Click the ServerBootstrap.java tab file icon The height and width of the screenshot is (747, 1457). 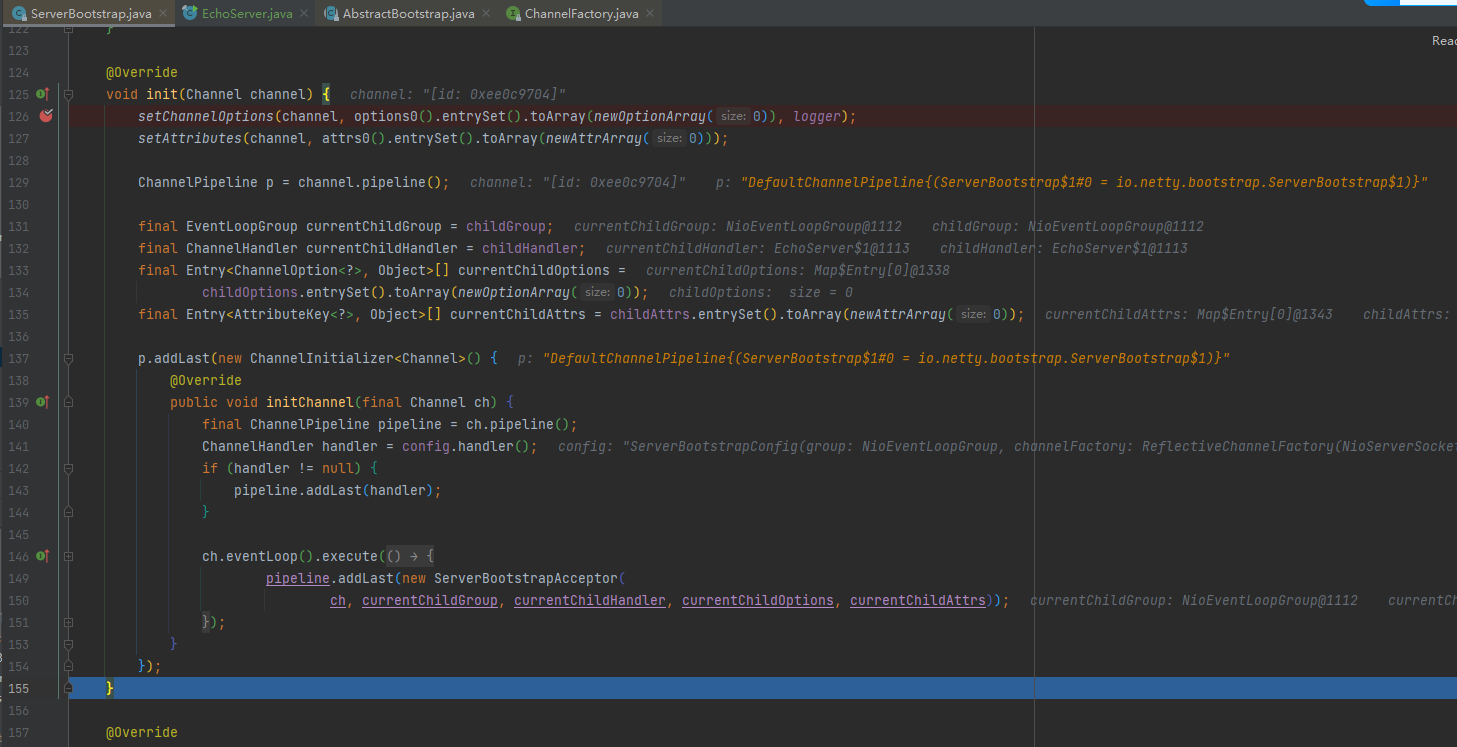point(19,14)
